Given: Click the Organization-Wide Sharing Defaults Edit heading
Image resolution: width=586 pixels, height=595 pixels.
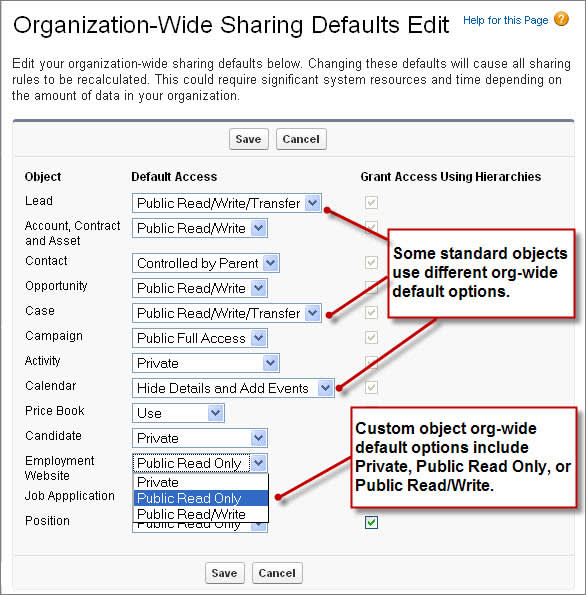Looking at the screenshot, I should (x=231, y=25).
